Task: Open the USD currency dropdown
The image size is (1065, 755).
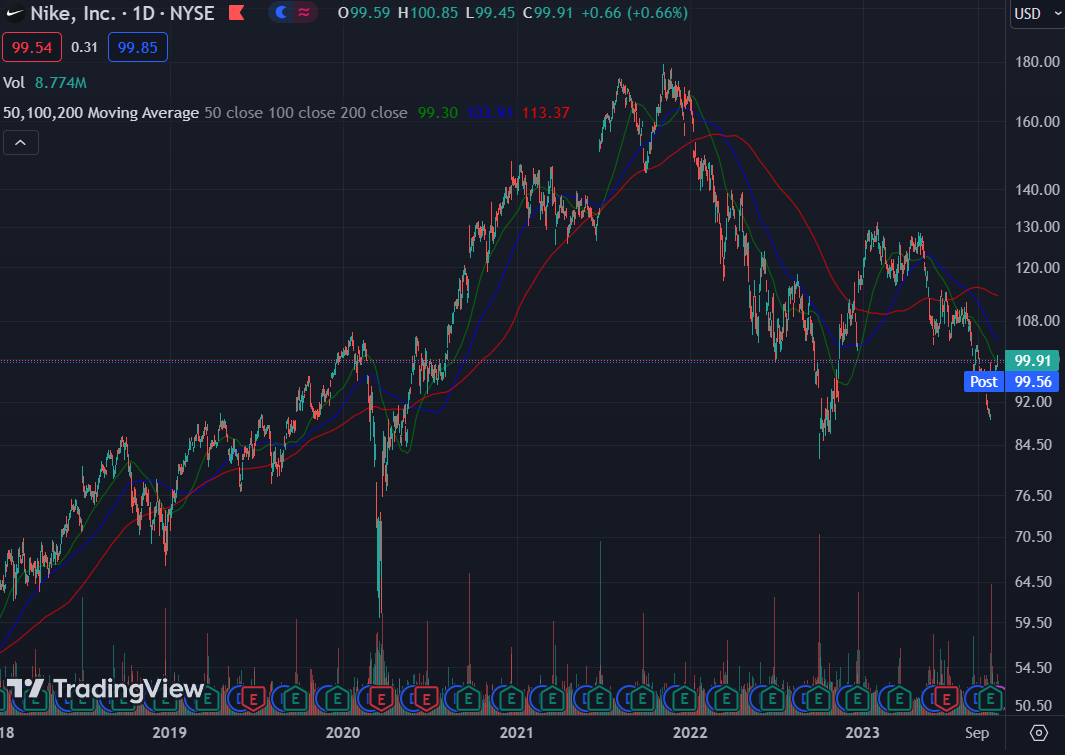Action: point(1036,14)
